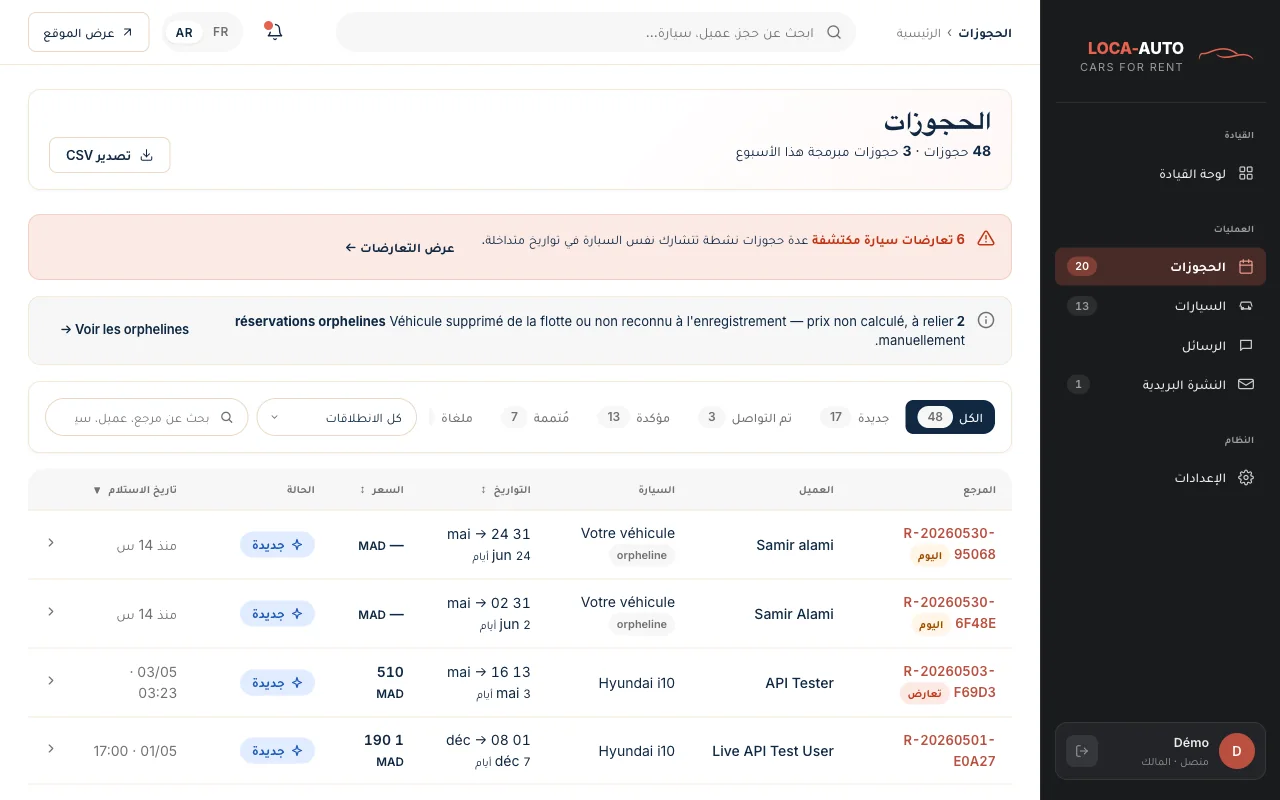Click customer name Samir alami
This screenshot has width=1280, height=800.
coord(794,545)
